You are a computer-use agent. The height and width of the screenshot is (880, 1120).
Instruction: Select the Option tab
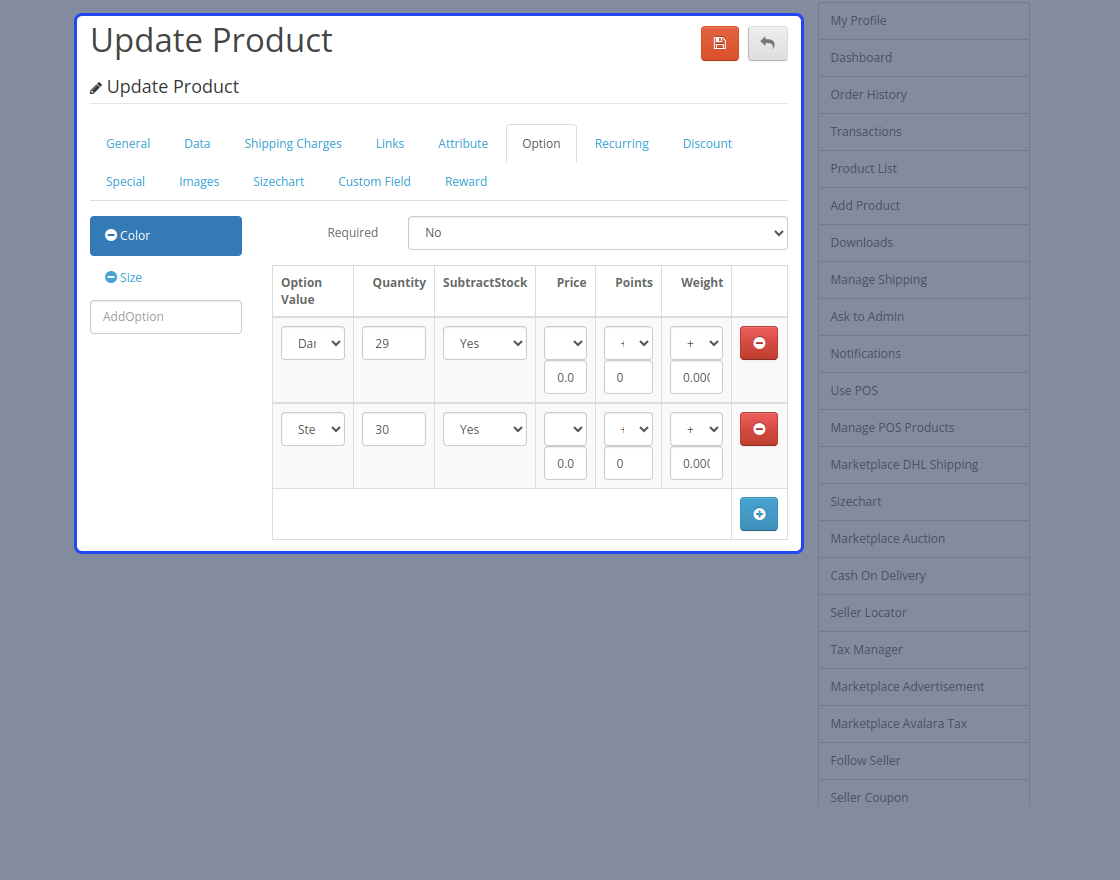click(541, 144)
